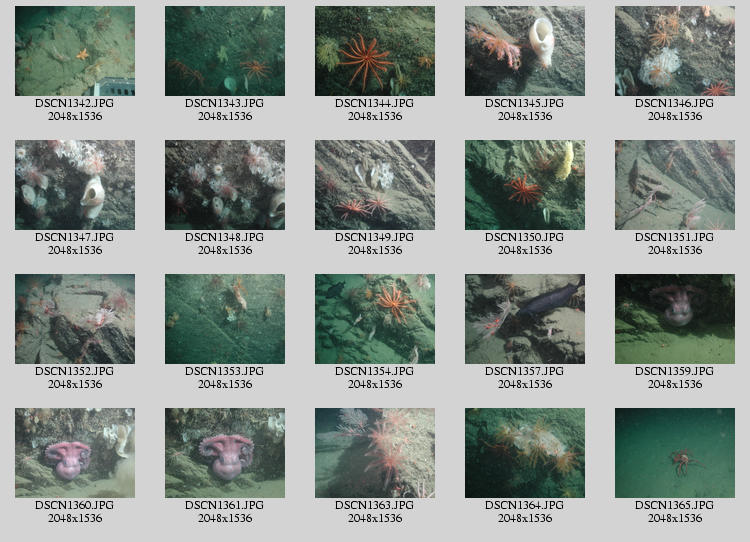
Task: Click the 2048x1536 size under DSCN1353.JPG
Action: pos(225,384)
